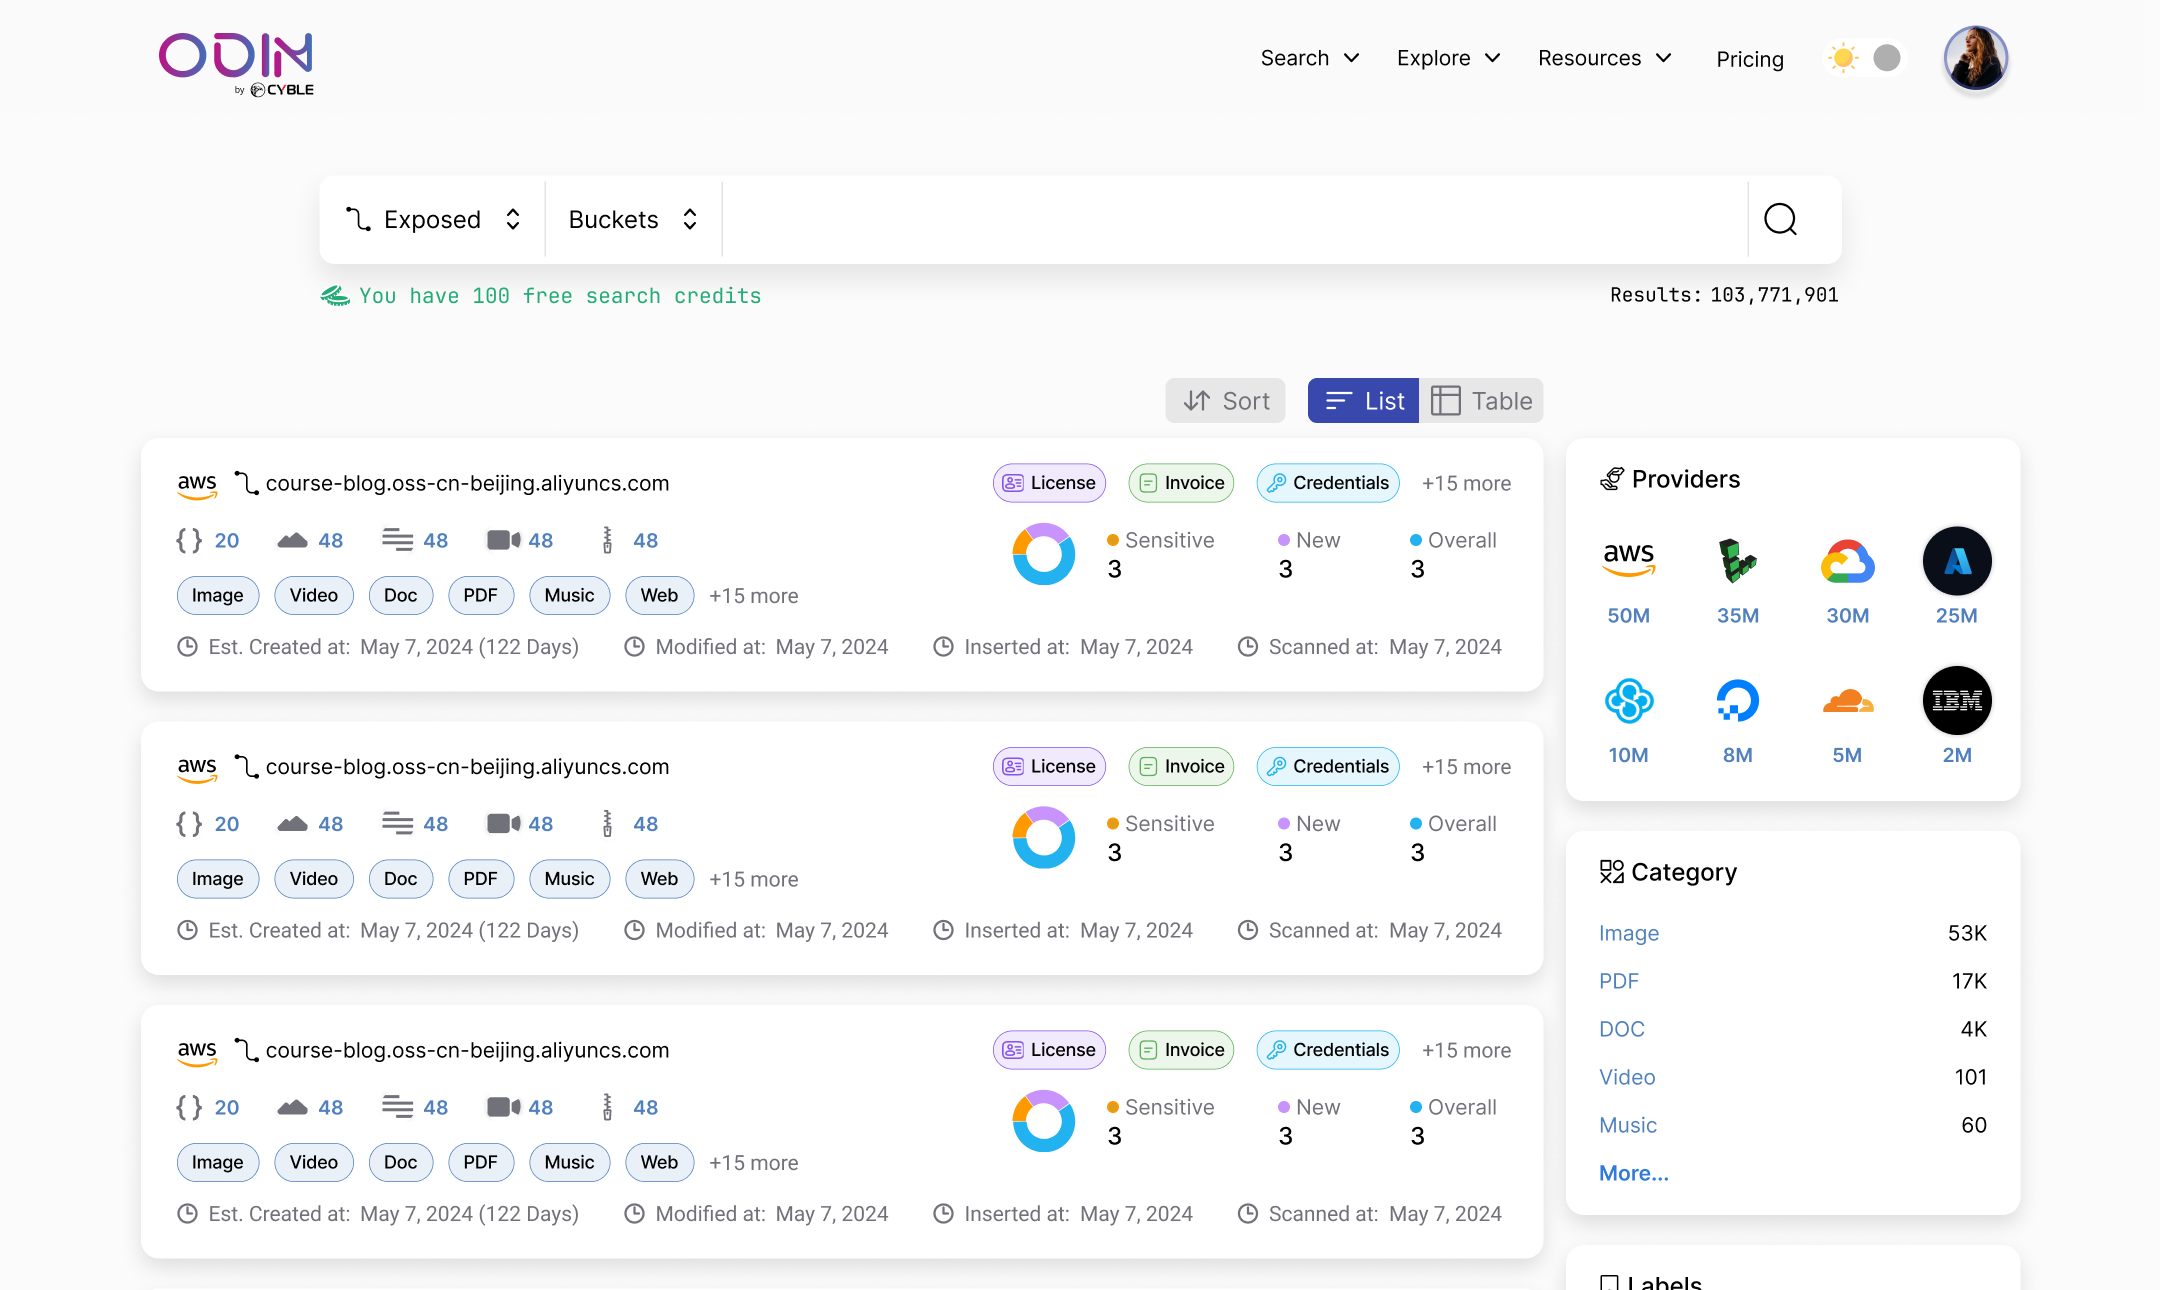Expand +15 more labels in first result
Viewport: 2160px width, 1290px height.
1466,483
